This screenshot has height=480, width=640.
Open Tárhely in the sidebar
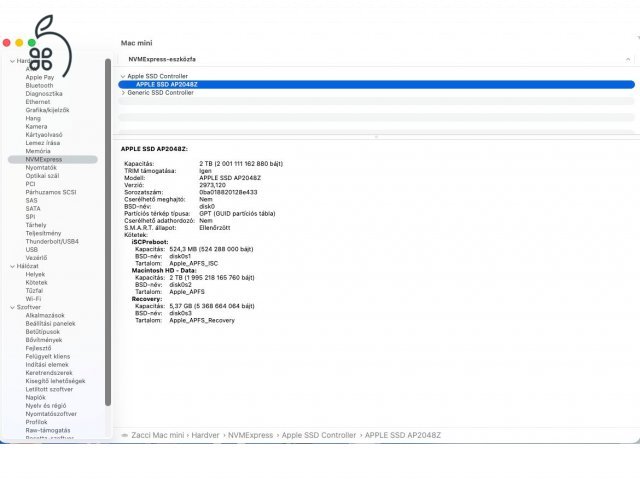coord(36,225)
